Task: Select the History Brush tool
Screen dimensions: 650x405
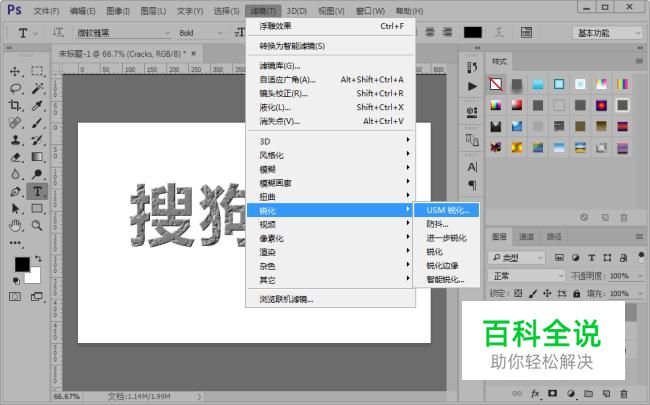Action: (x=37, y=140)
